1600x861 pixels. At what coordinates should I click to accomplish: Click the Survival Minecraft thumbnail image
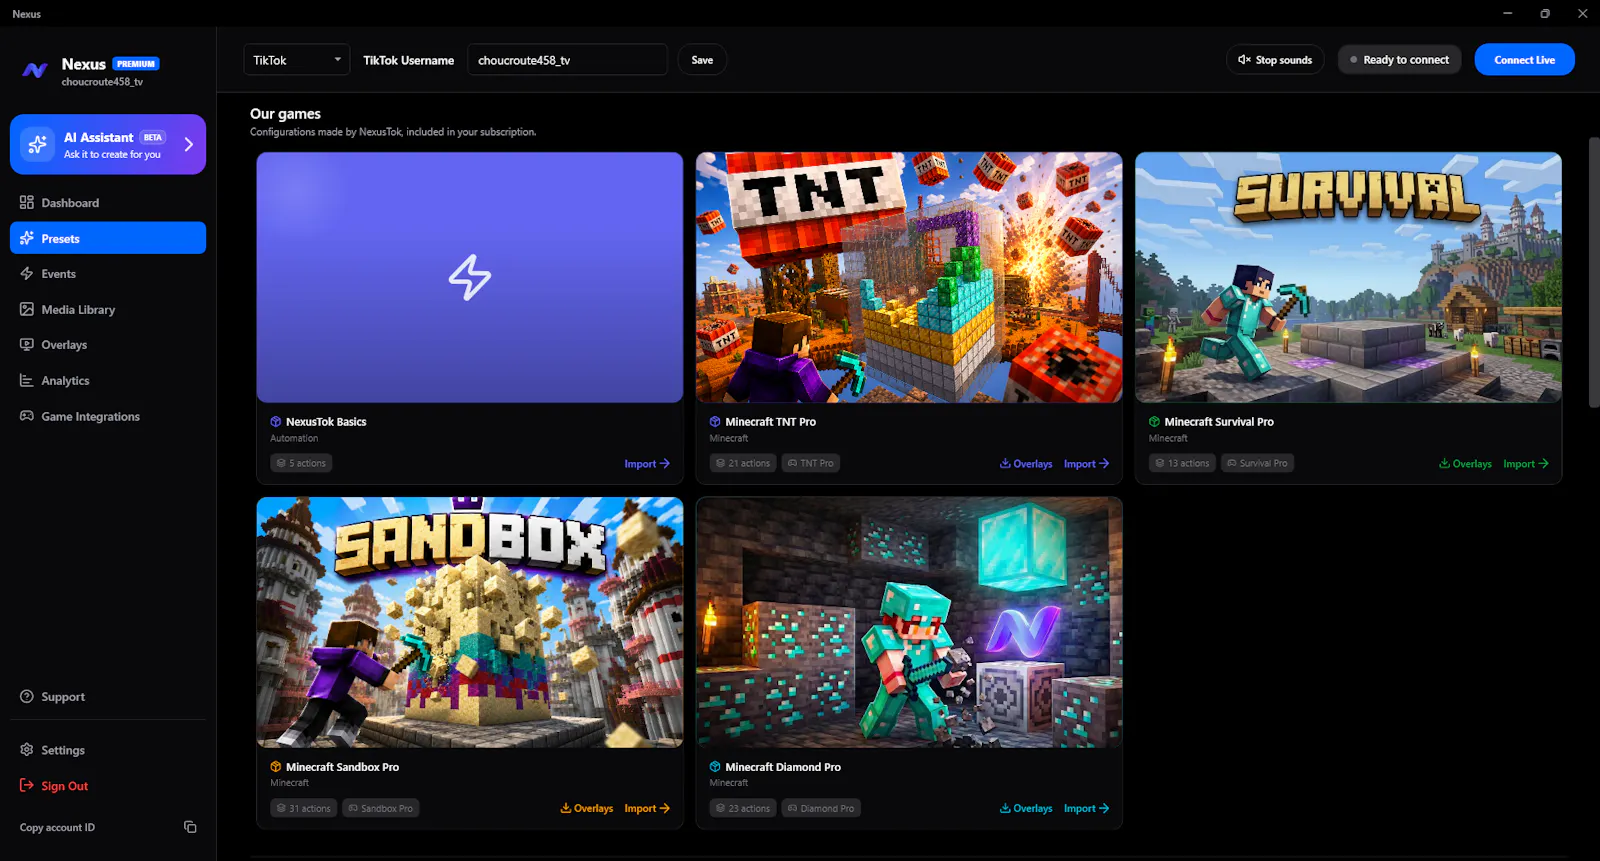coord(1348,277)
